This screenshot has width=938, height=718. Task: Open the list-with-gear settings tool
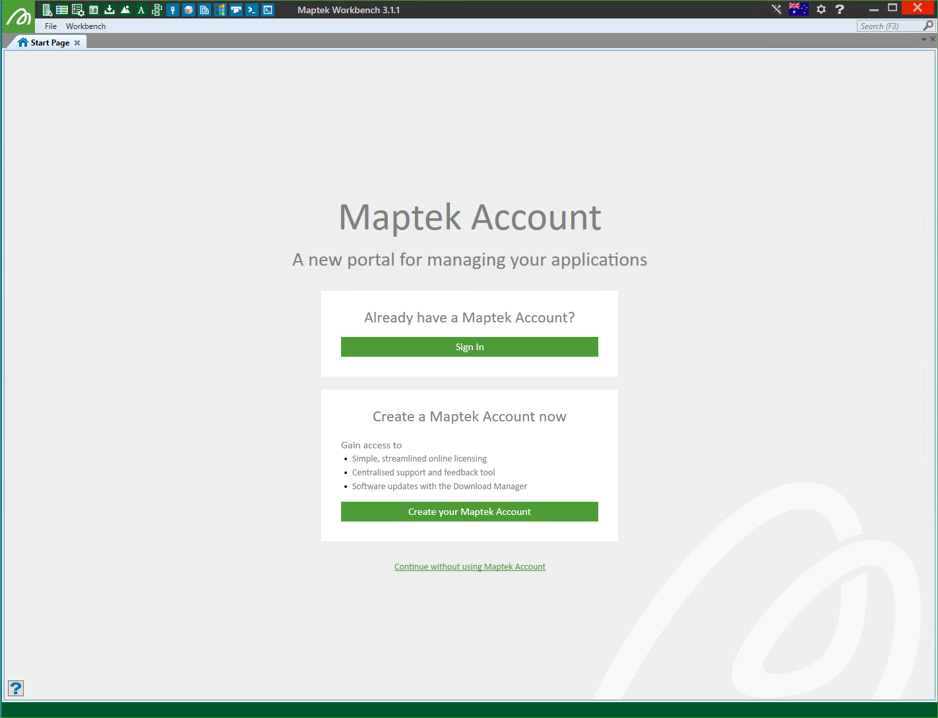(78, 10)
